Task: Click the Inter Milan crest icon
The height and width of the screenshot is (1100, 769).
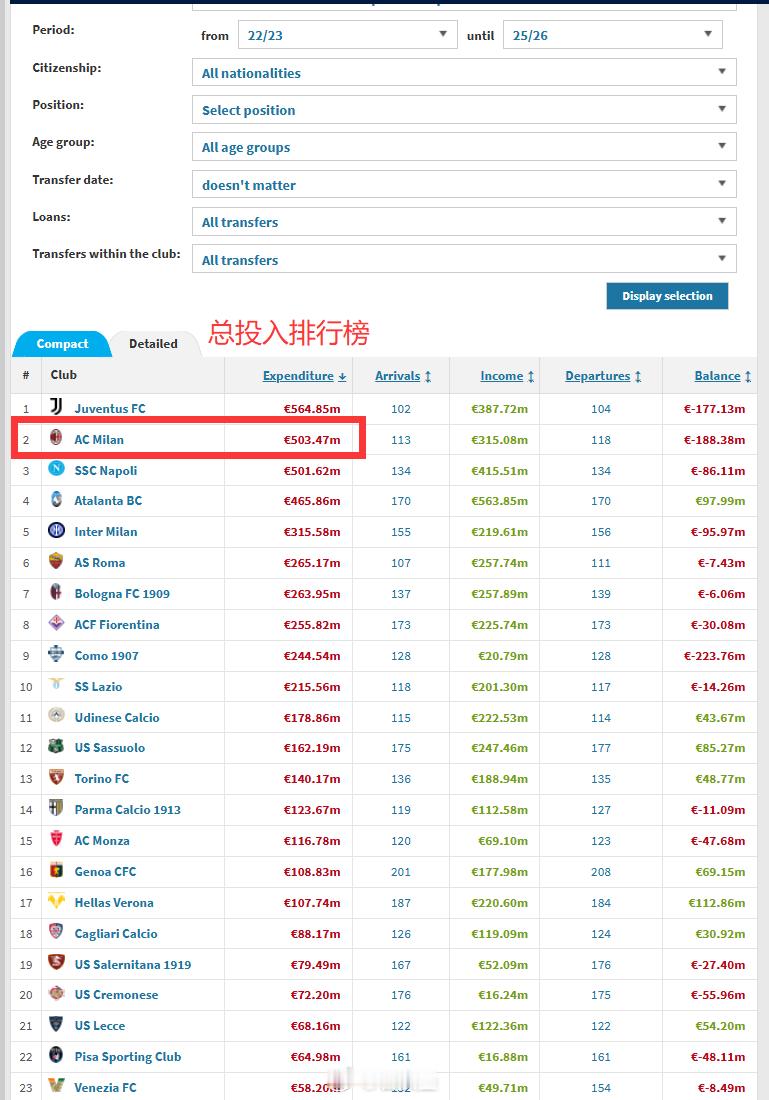Action: [x=56, y=530]
